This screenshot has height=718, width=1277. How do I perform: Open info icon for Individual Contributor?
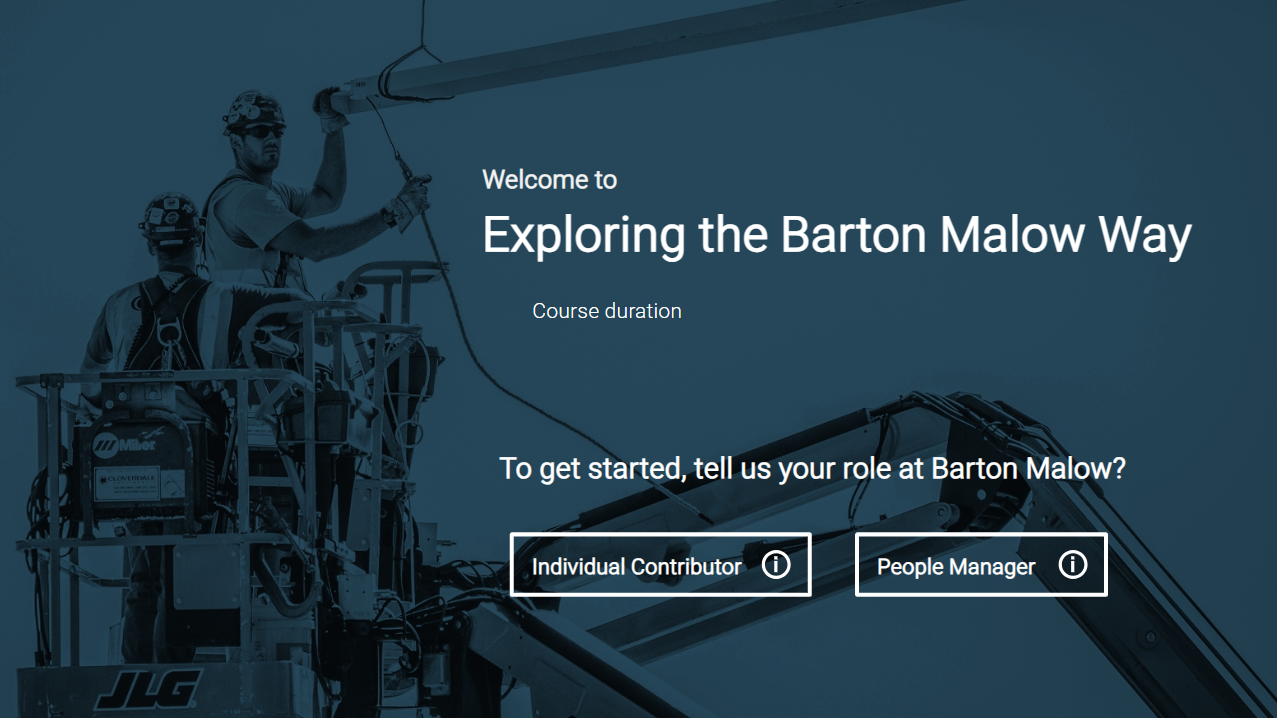776,565
